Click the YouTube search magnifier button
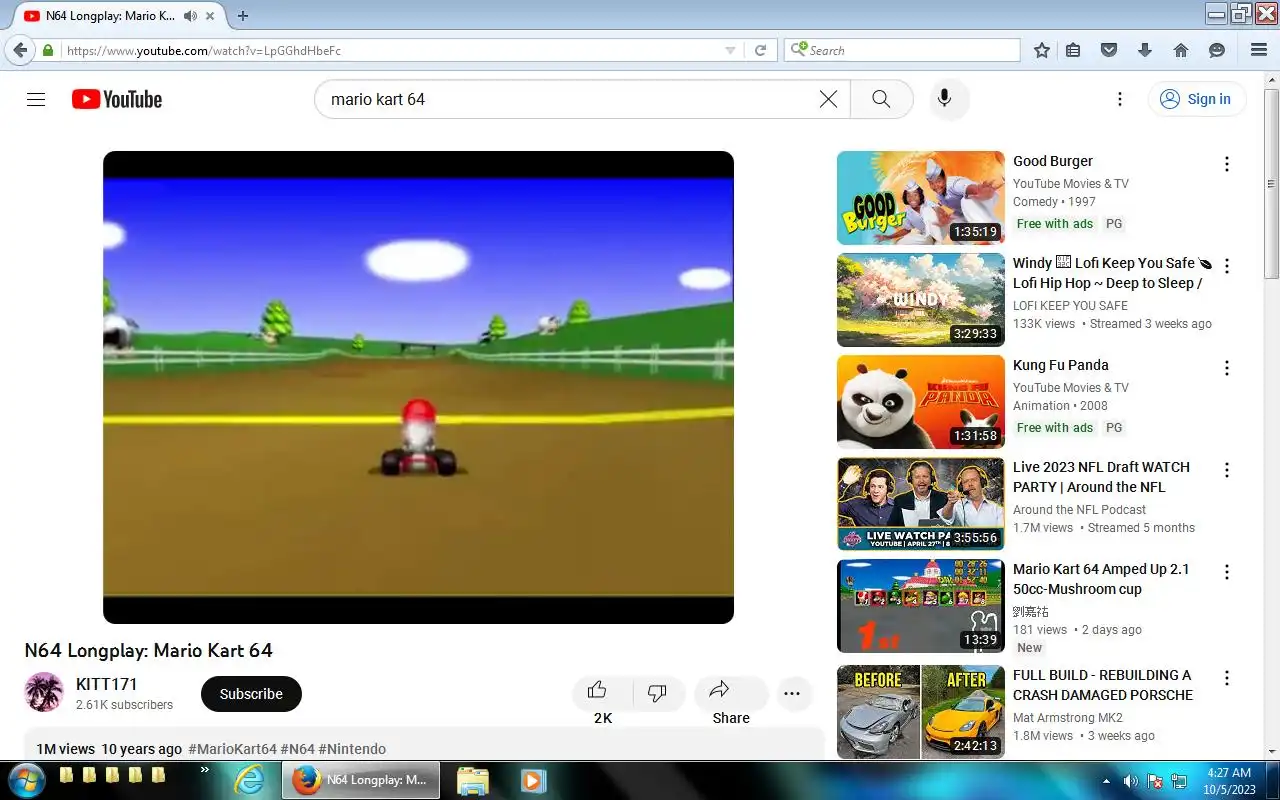 (881, 99)
